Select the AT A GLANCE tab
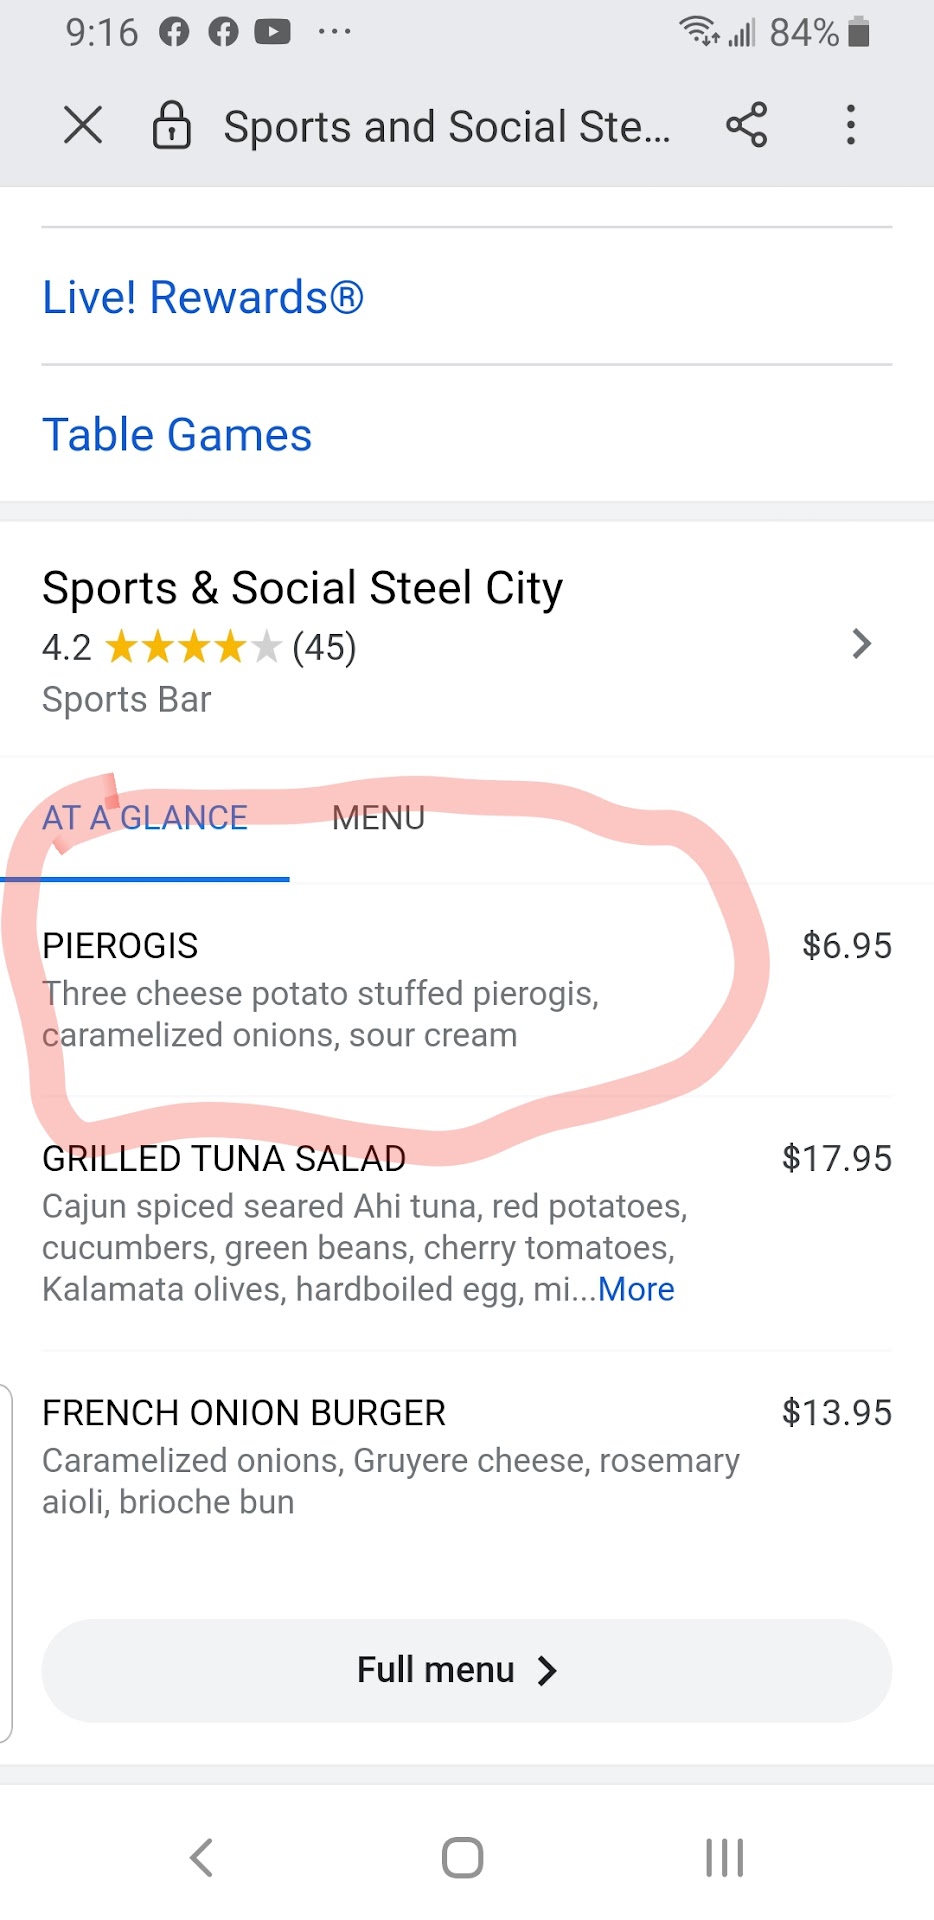Image resolution: width=934 pixels, height=1920 pixels. point(145,818)
